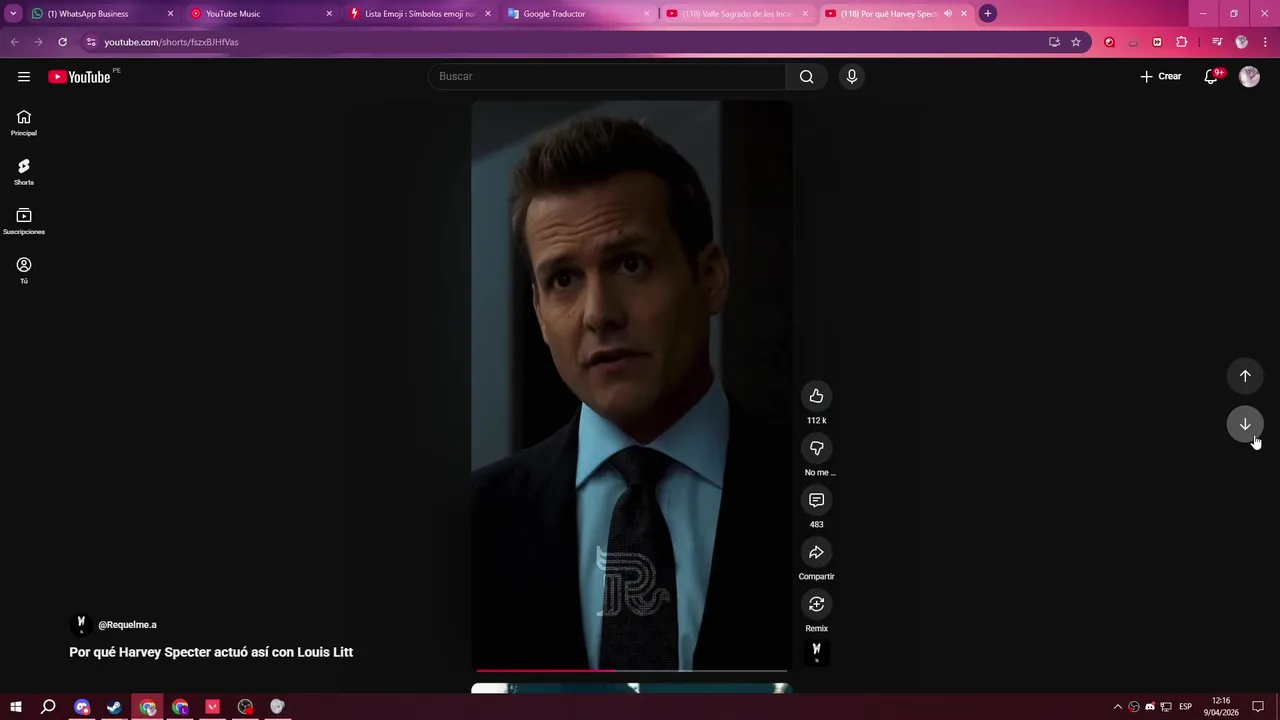Reload the page in Chrome
The width and height of the screenshot is (1280, 720).
62,42
